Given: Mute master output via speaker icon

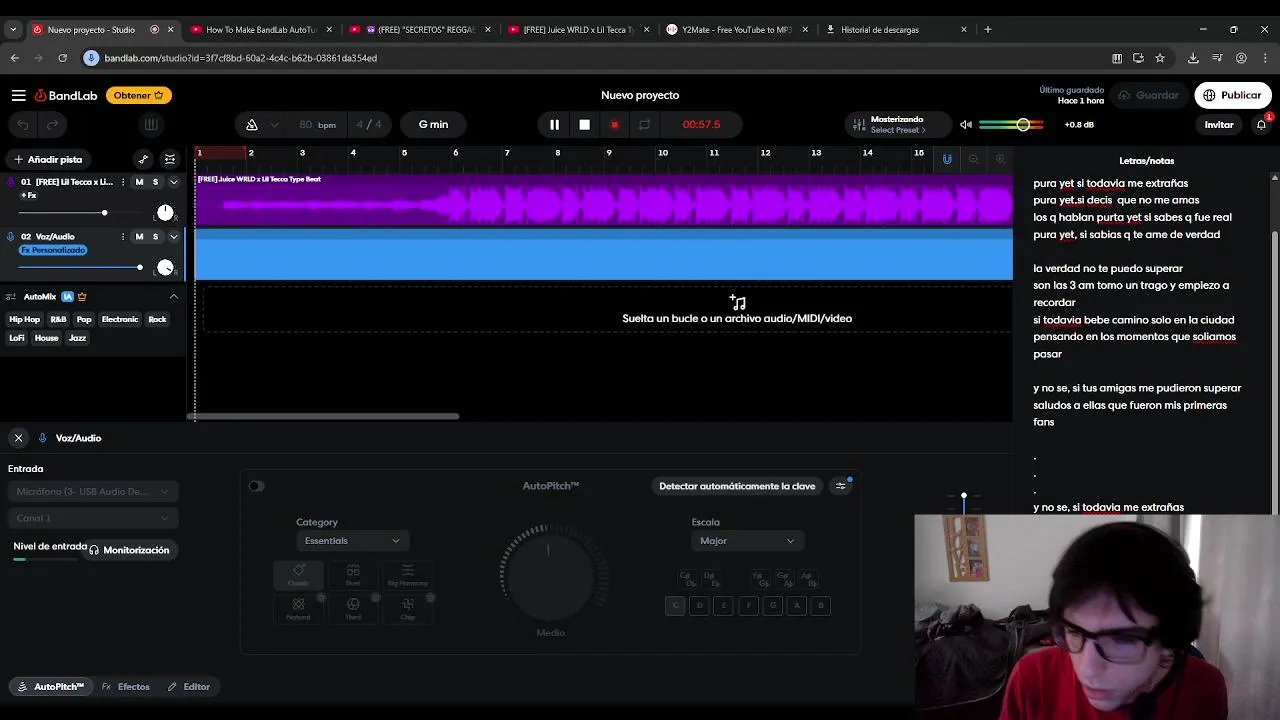Looking at the screenshot, I should coord(966,125).
